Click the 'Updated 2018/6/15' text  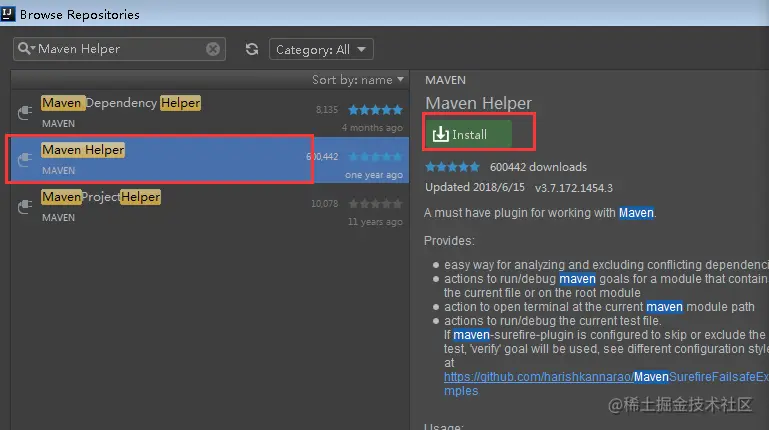pos(475,187)
